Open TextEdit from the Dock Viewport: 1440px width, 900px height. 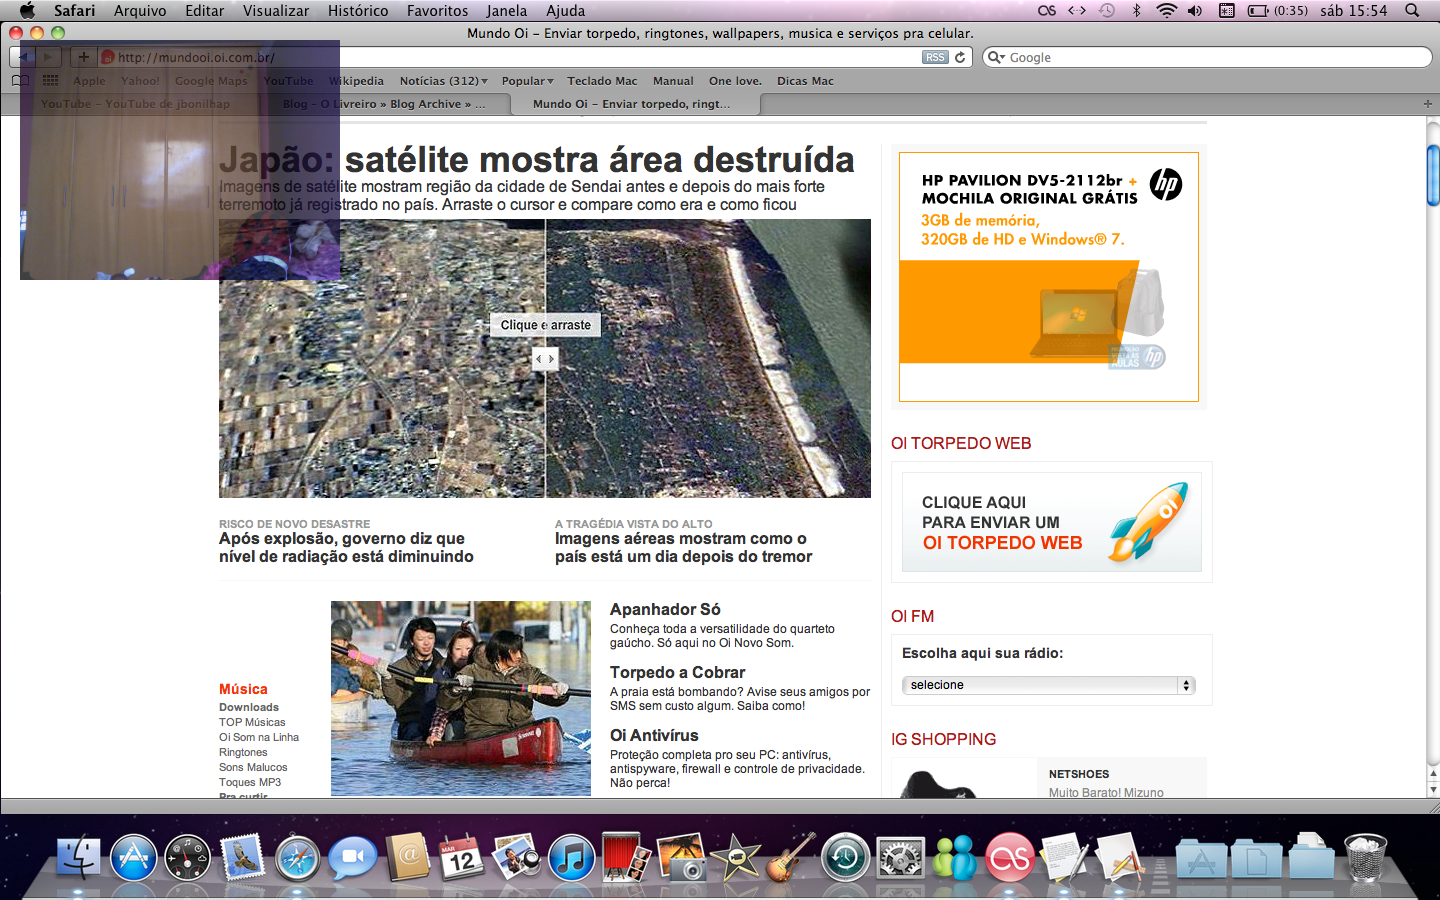[x=1064, y=858]
